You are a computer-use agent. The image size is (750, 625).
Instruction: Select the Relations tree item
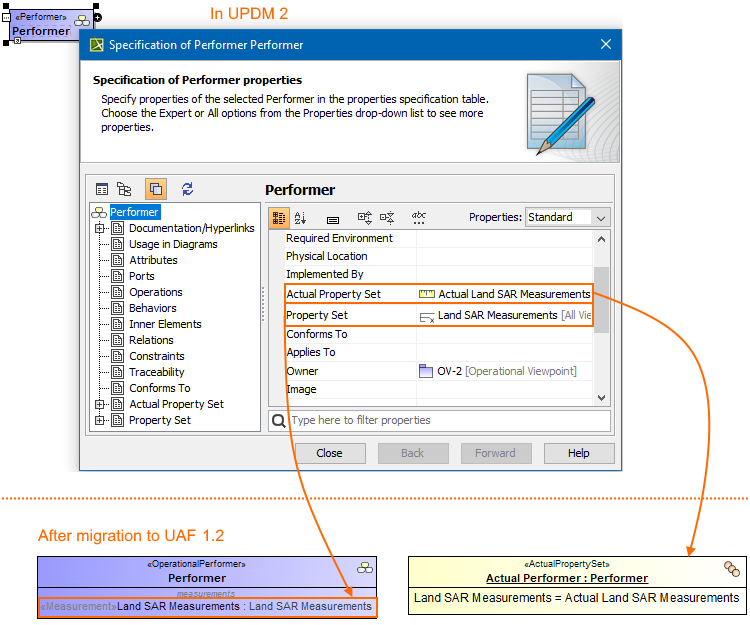pyautogui.click(x=151, y=340)
